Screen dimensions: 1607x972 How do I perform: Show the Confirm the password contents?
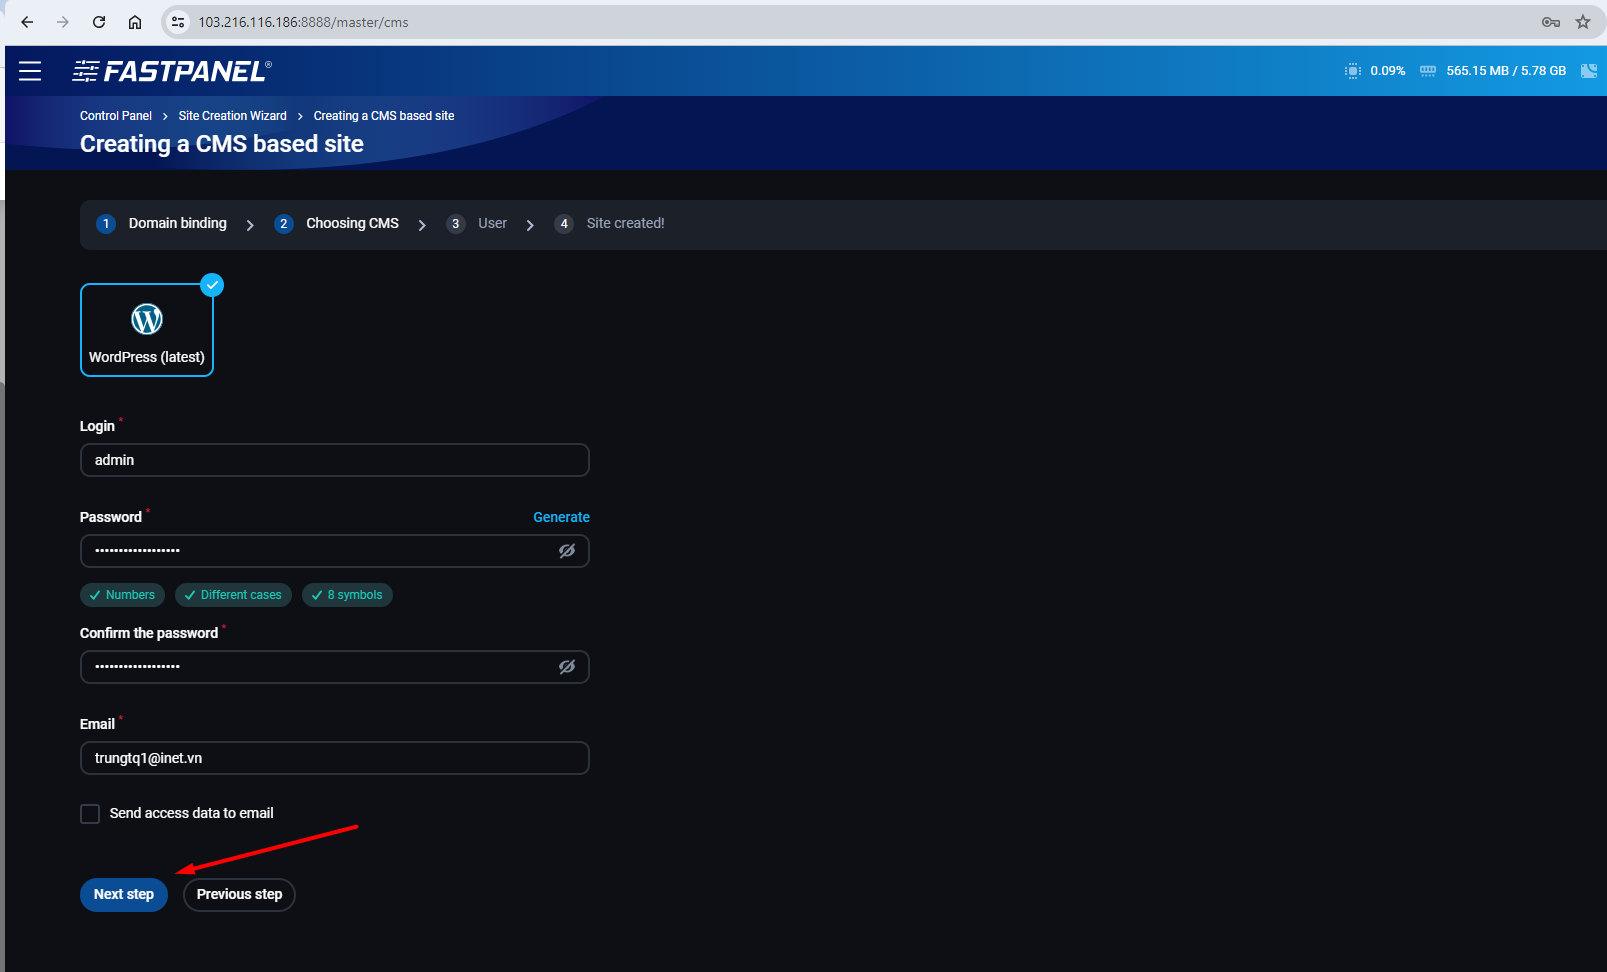click(x=567, y=667)
